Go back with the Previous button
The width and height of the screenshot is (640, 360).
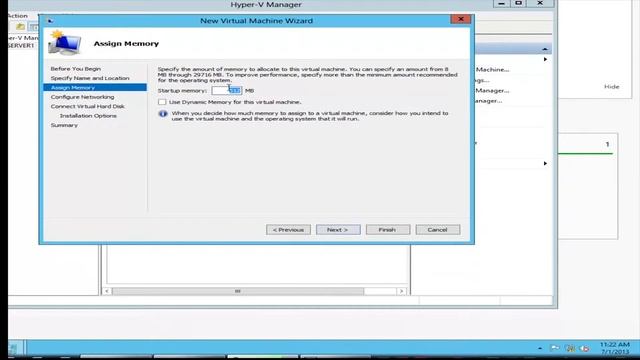click(x=288, y=230)
